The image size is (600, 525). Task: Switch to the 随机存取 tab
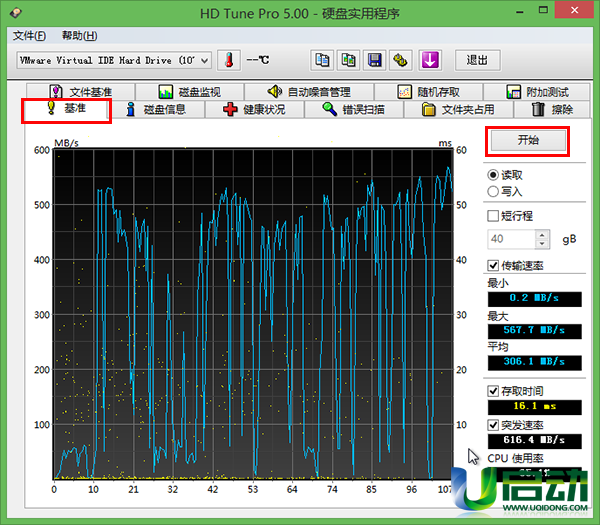tap(429, 92)
